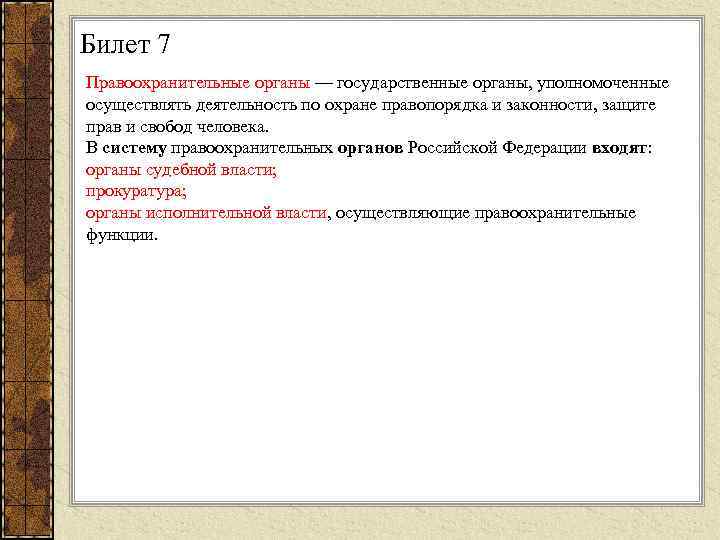This screenshot has height=540, width=720.
Task: Click the bold words "В систему"
Action: coord(126,148)
